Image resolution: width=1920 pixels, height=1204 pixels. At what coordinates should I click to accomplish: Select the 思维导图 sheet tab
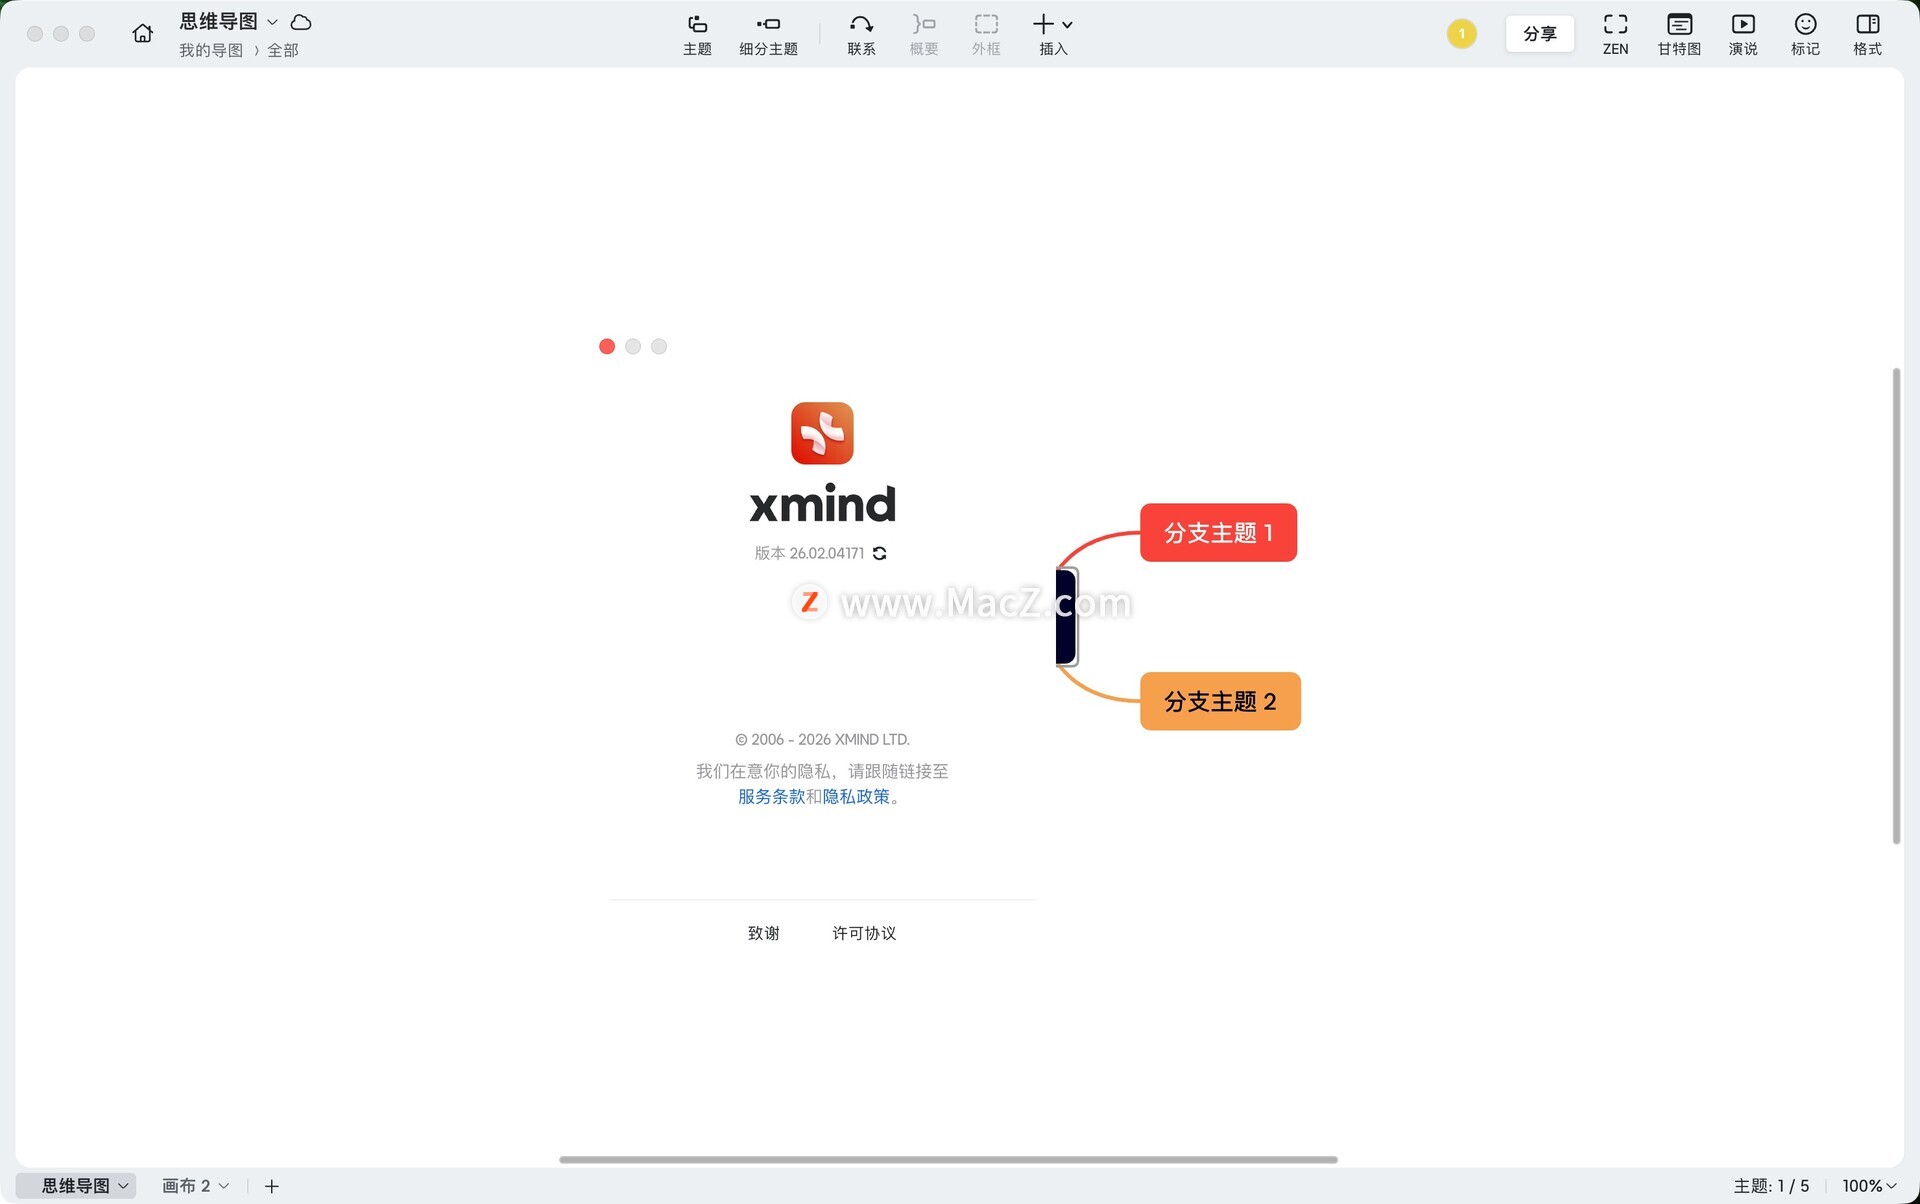point(75,1186)
